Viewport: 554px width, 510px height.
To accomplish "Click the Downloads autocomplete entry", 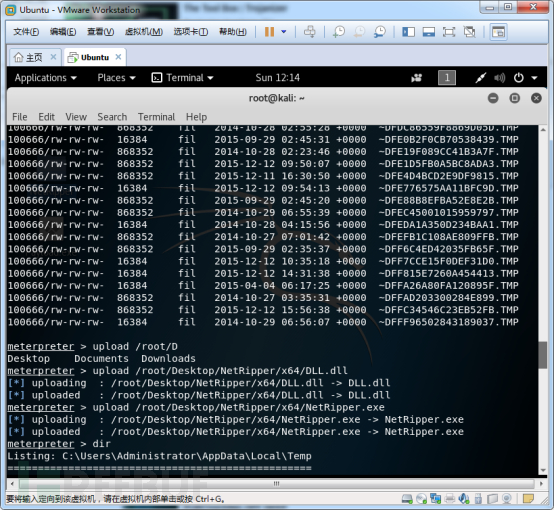I will (x=168, y=358).
